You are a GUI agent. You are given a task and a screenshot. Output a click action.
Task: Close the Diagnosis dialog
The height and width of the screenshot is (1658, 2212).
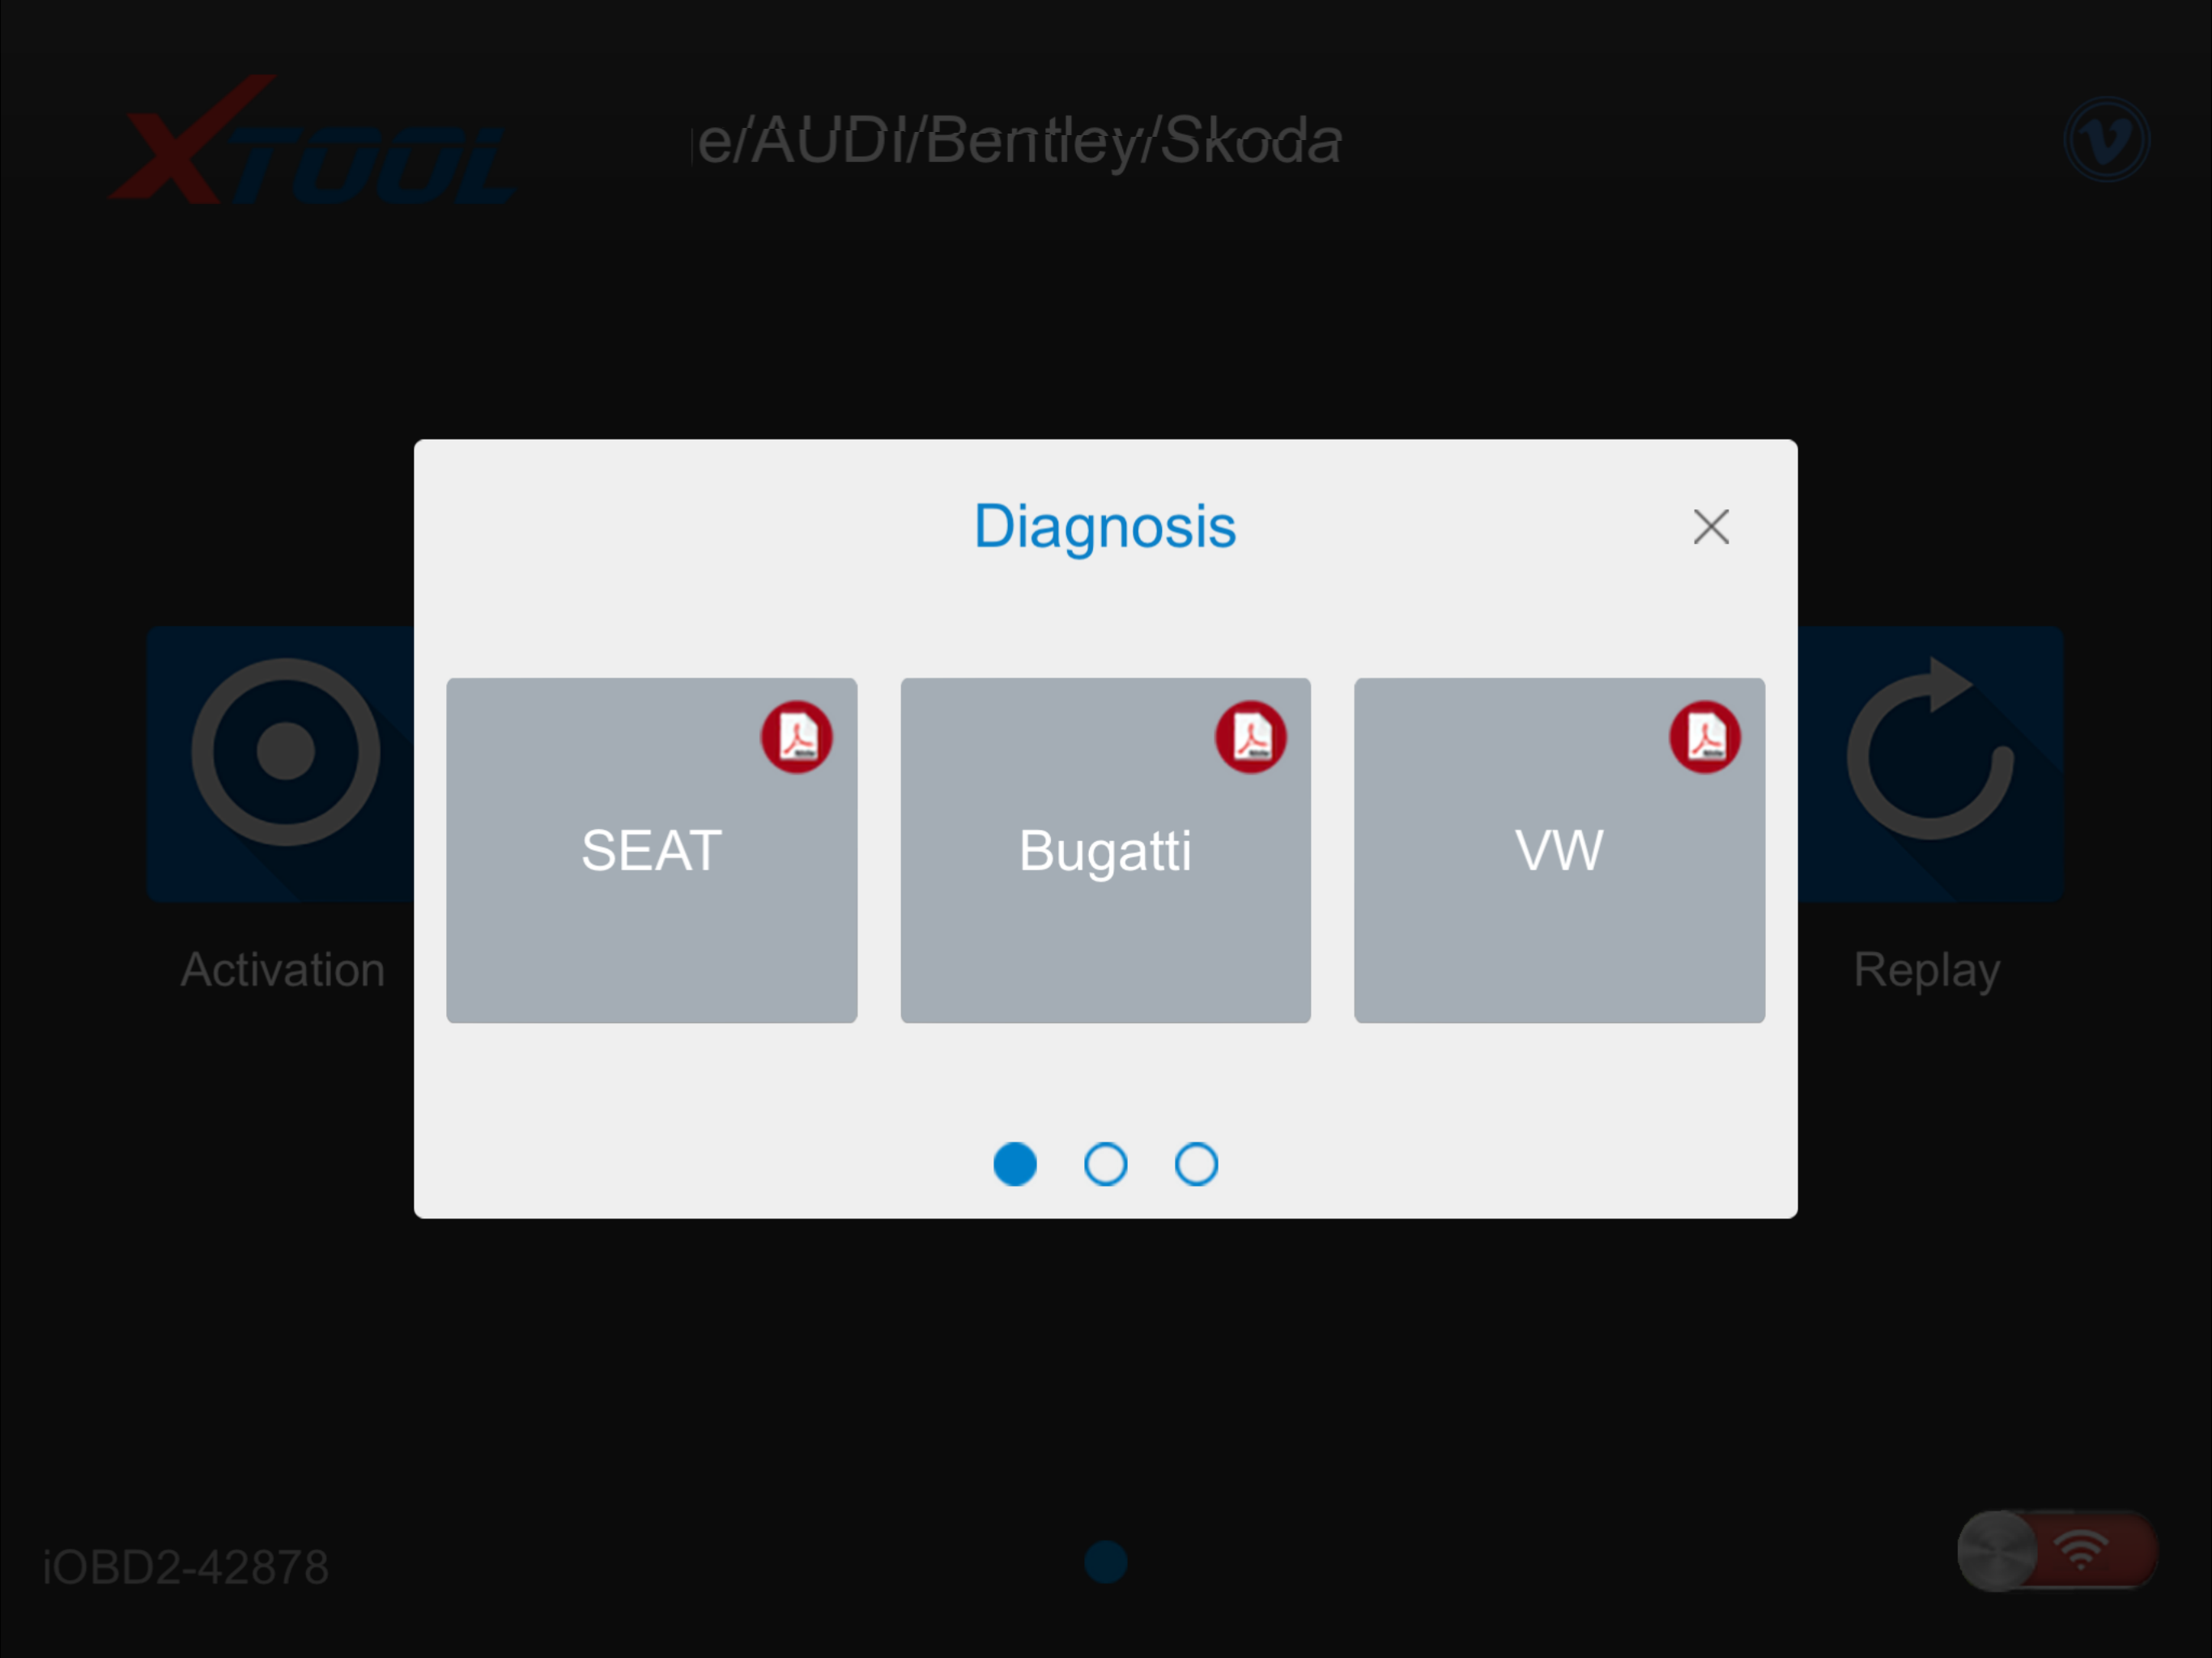click(x=1710, y=527)
